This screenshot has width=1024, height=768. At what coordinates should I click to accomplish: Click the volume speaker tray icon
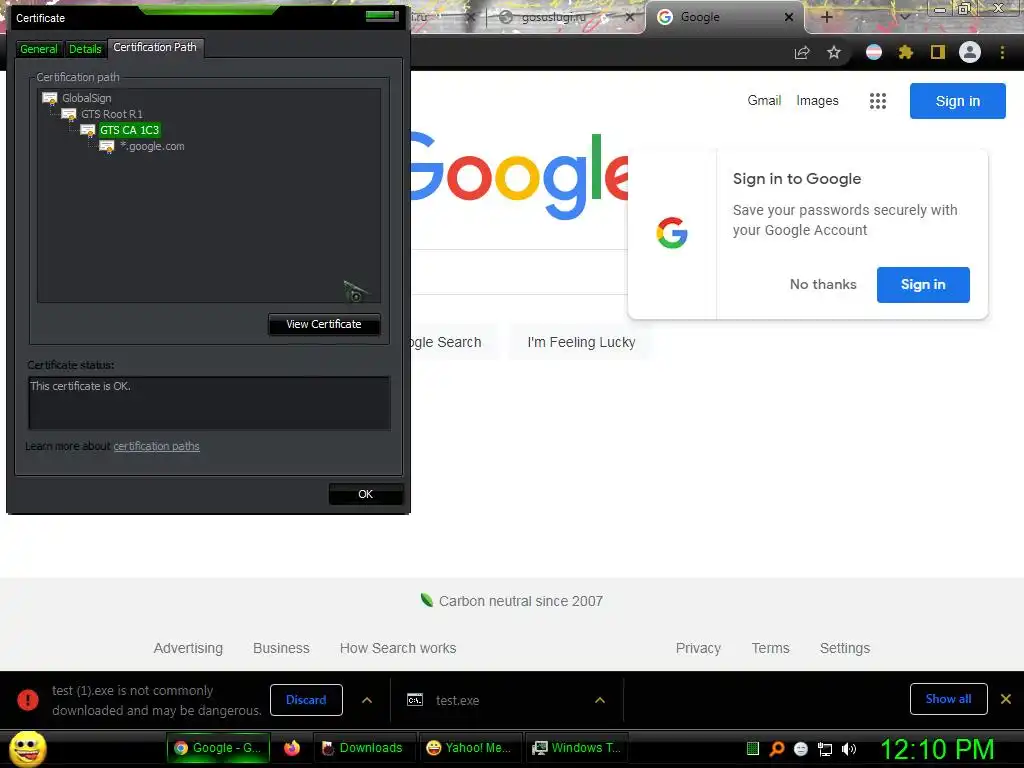tap(849, 749)
